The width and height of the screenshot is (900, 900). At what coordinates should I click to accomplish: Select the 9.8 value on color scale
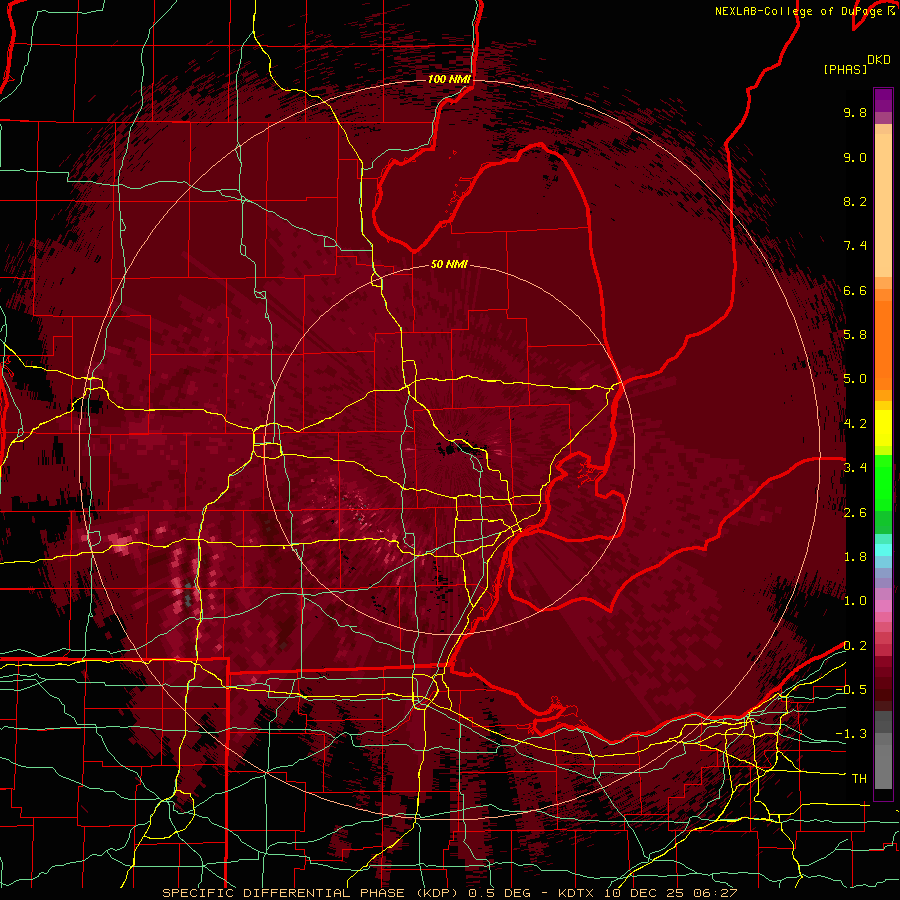tap(855, 112)
